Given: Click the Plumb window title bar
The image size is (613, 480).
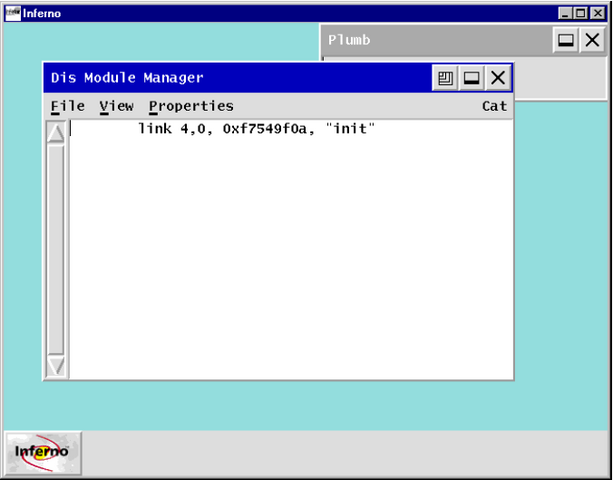Looking at the screenshot, I should tap(436, 40).
